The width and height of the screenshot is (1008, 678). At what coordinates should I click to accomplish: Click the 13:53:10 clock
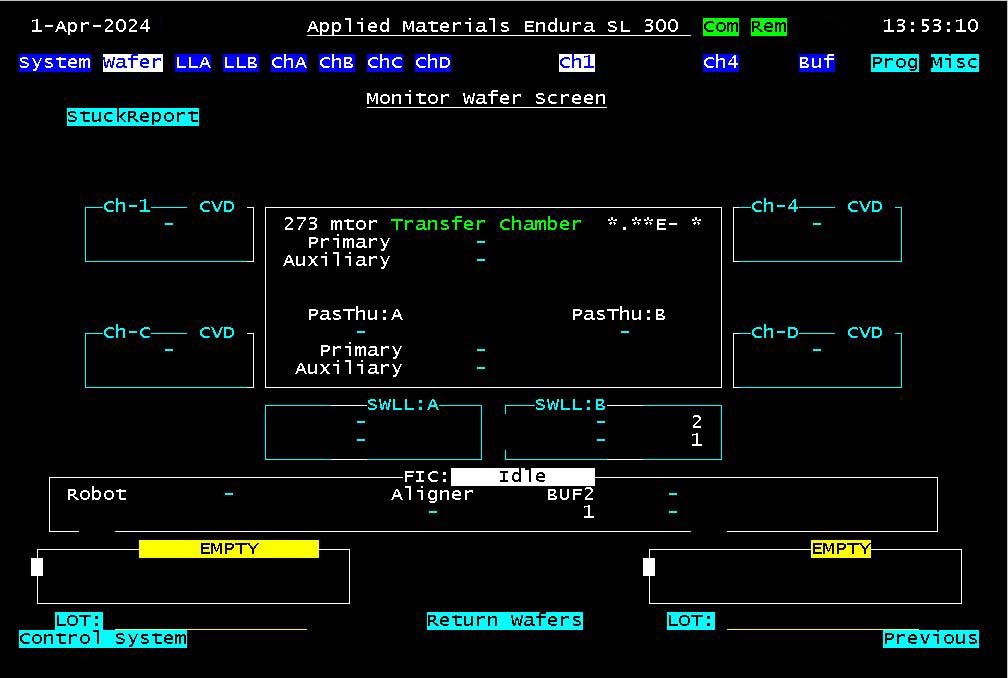[931, 26]
